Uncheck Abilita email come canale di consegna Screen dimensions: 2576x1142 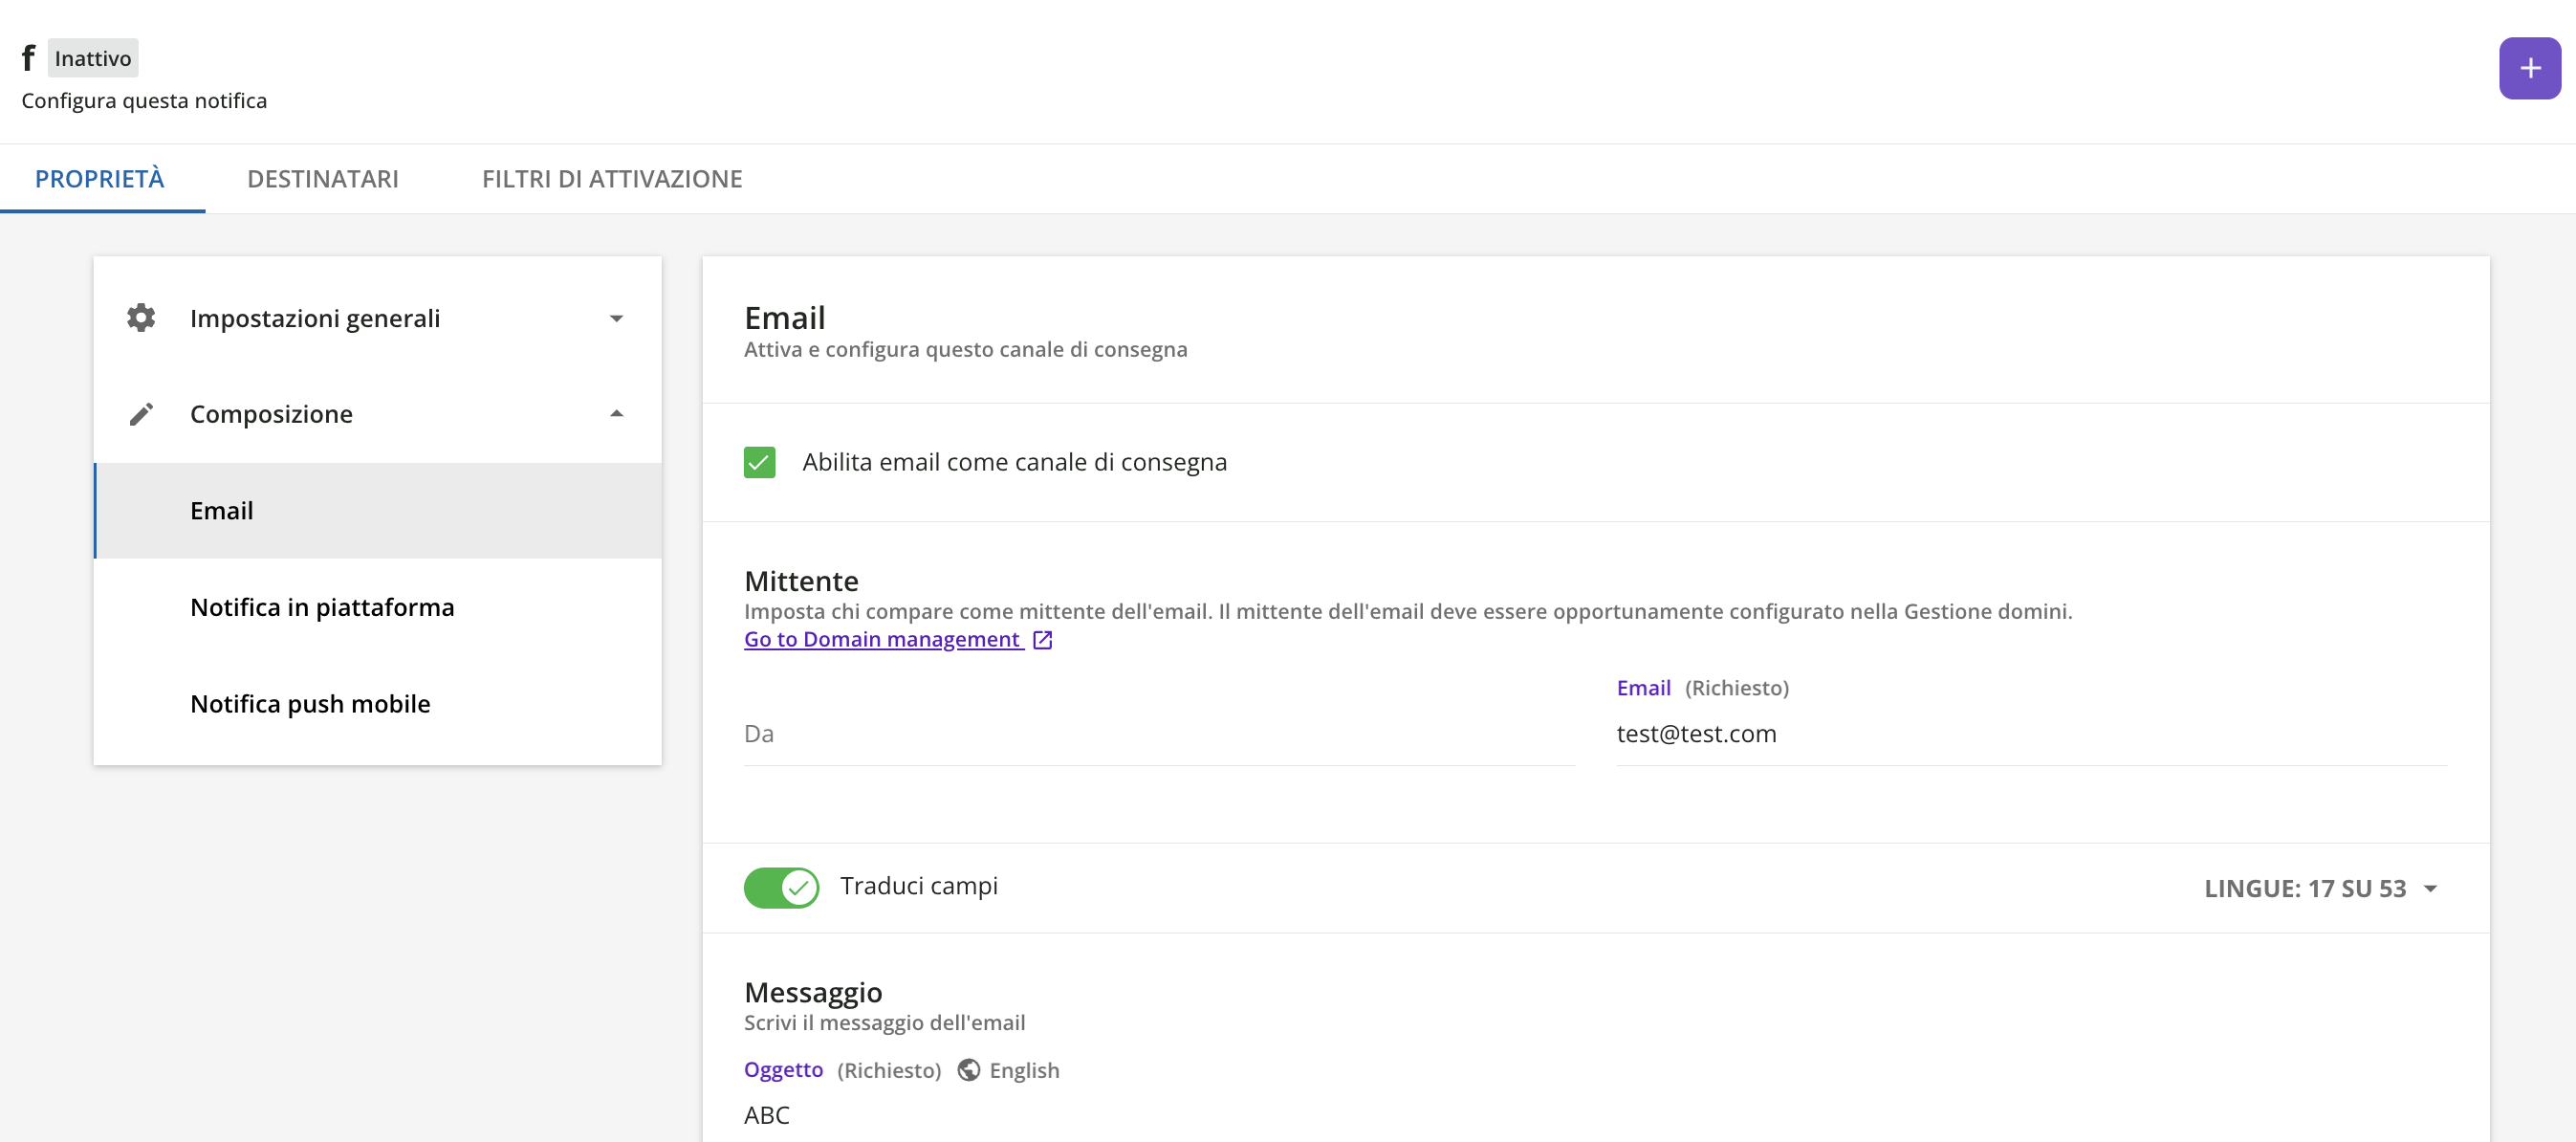(759, 462)
